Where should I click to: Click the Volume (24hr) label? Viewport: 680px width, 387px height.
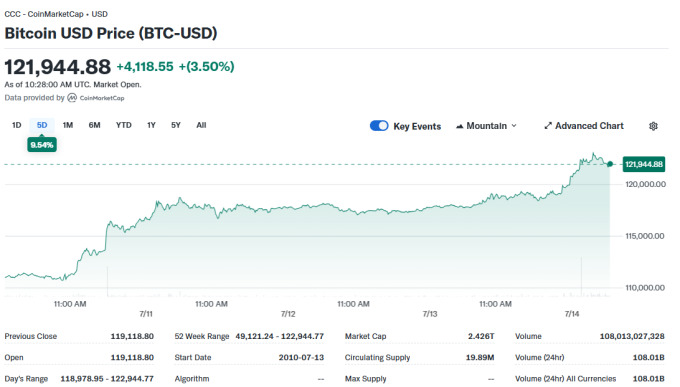pyautogui.click(x=539, y=357)
